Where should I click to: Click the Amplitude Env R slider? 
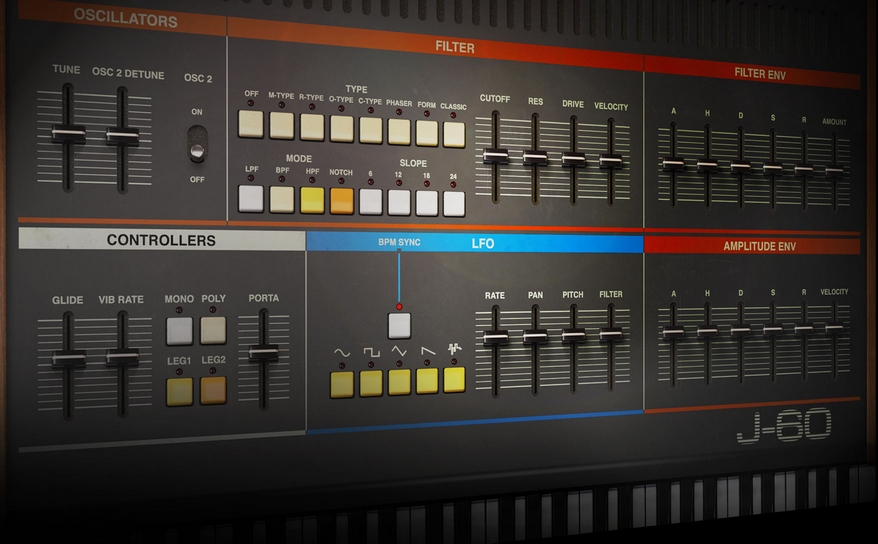pos(804,329)
